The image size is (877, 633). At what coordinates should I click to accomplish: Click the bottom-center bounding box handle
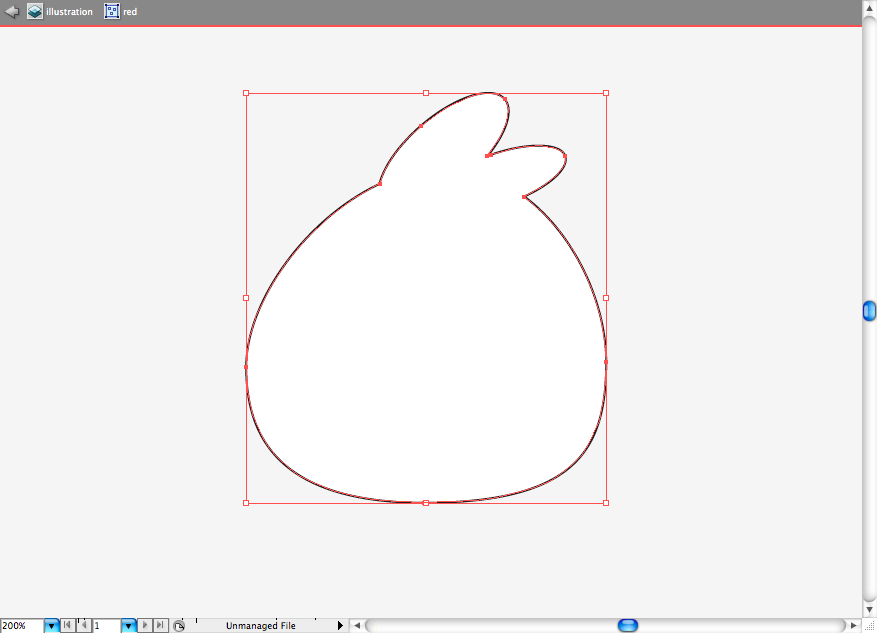tap(426, 503)
